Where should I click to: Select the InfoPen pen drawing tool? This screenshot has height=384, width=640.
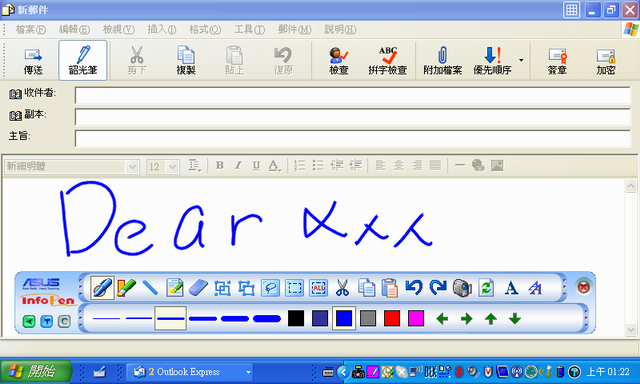pos(102,288)
